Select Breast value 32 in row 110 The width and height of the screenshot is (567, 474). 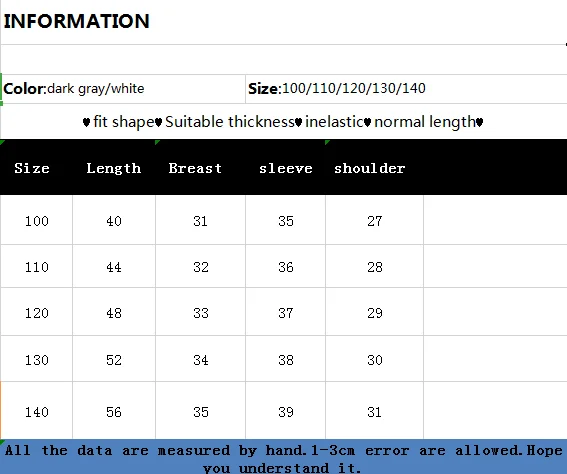pos(201,267)
